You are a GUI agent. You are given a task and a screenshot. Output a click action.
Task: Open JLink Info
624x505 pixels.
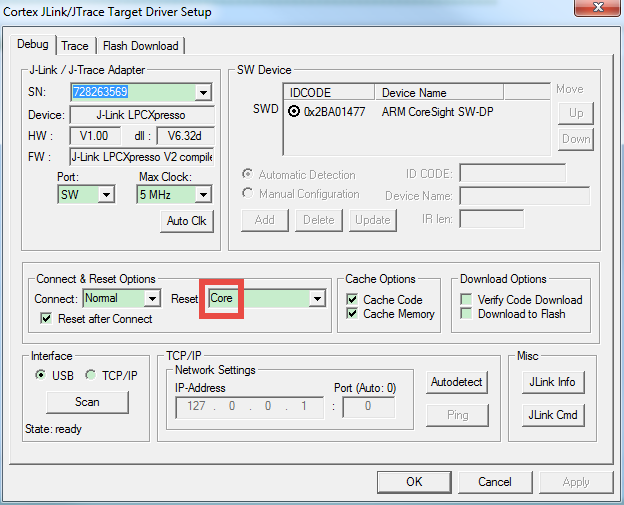point(552,382)
